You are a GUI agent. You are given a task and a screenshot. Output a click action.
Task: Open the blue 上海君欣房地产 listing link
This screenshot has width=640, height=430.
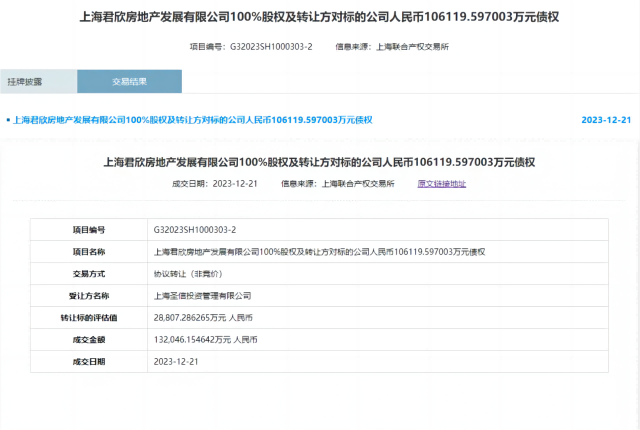(193, 120)
